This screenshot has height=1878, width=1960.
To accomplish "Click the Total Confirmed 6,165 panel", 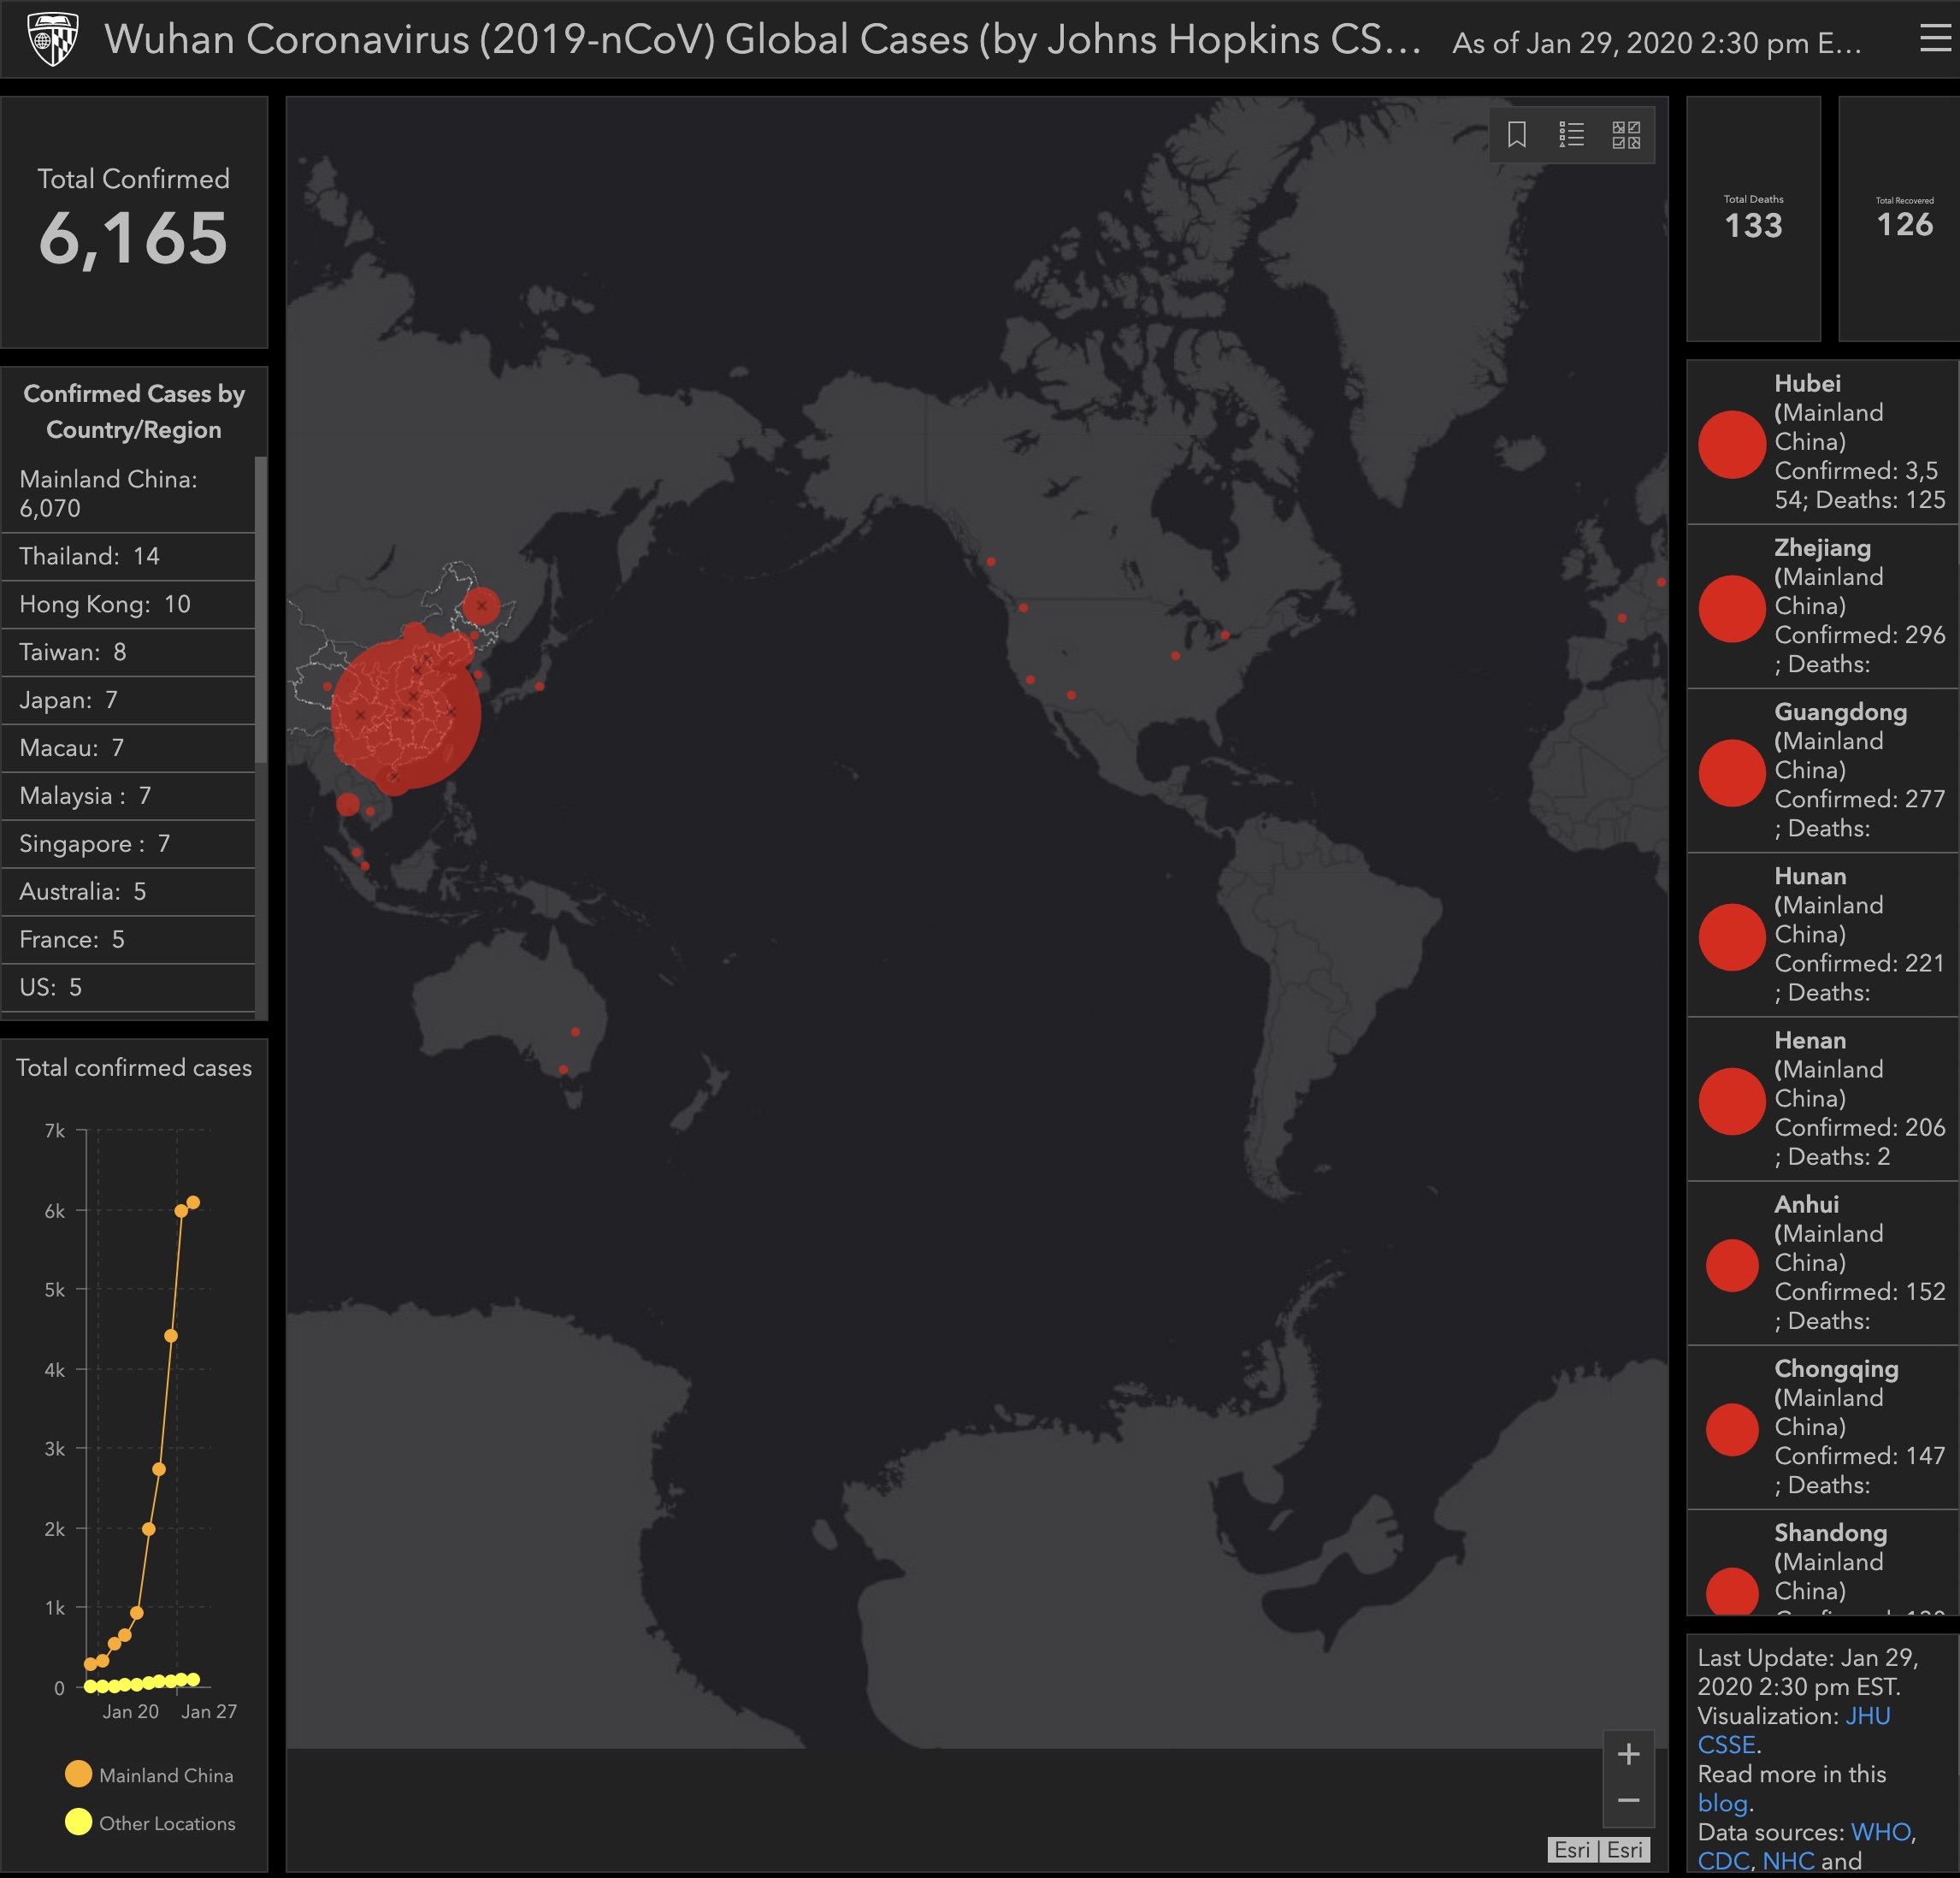I will (134, 222).
